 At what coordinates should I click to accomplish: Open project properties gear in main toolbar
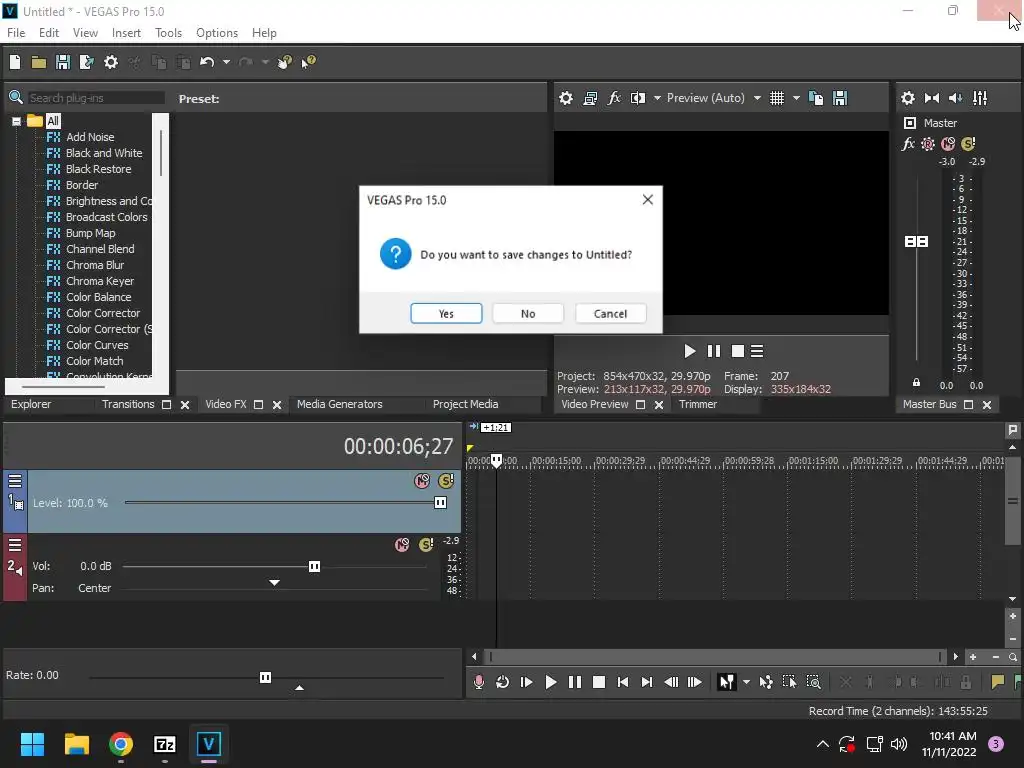(111, 62)
